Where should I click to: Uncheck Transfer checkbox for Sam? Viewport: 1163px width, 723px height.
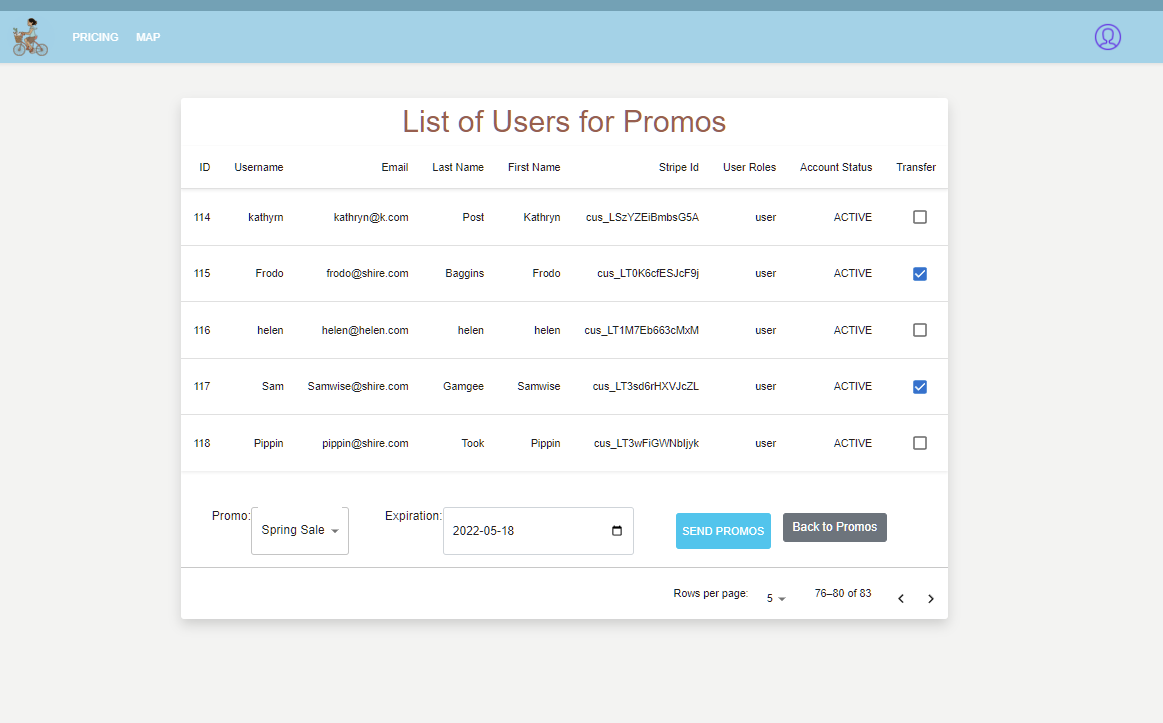[x=919, y=387]
